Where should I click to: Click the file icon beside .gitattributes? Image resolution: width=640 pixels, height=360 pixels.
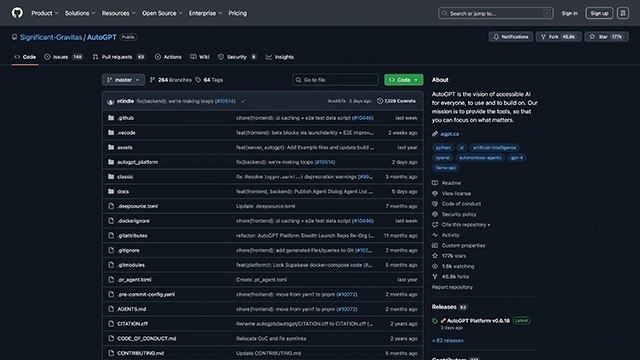coord(111,236)
